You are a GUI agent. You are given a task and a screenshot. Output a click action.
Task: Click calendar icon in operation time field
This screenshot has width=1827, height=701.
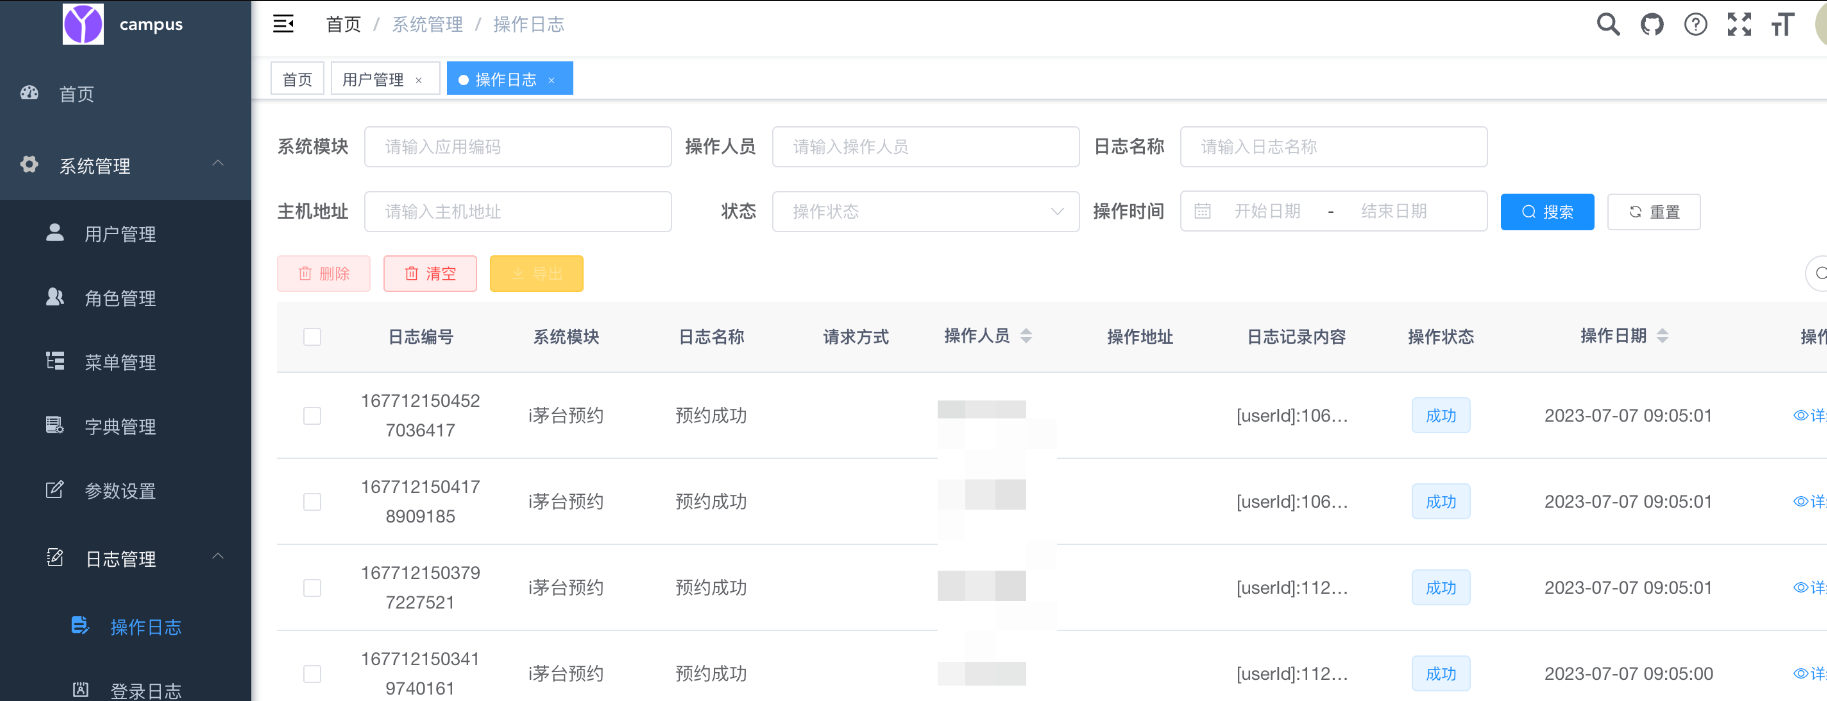point(1203,211)
